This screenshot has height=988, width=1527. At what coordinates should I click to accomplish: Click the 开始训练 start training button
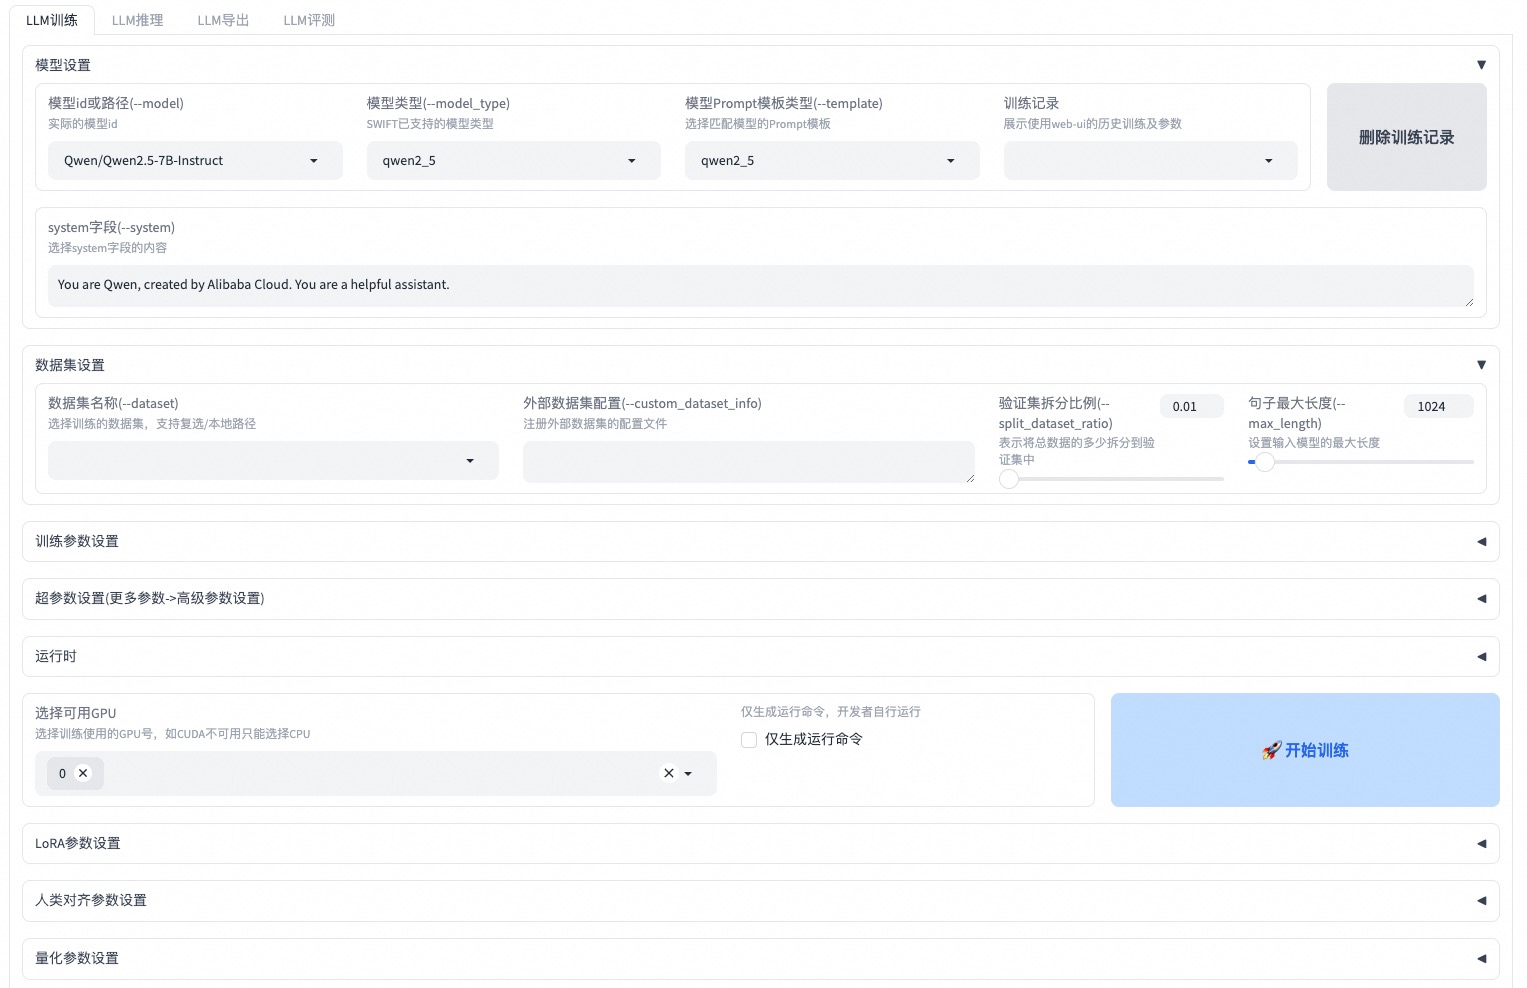1304,750
